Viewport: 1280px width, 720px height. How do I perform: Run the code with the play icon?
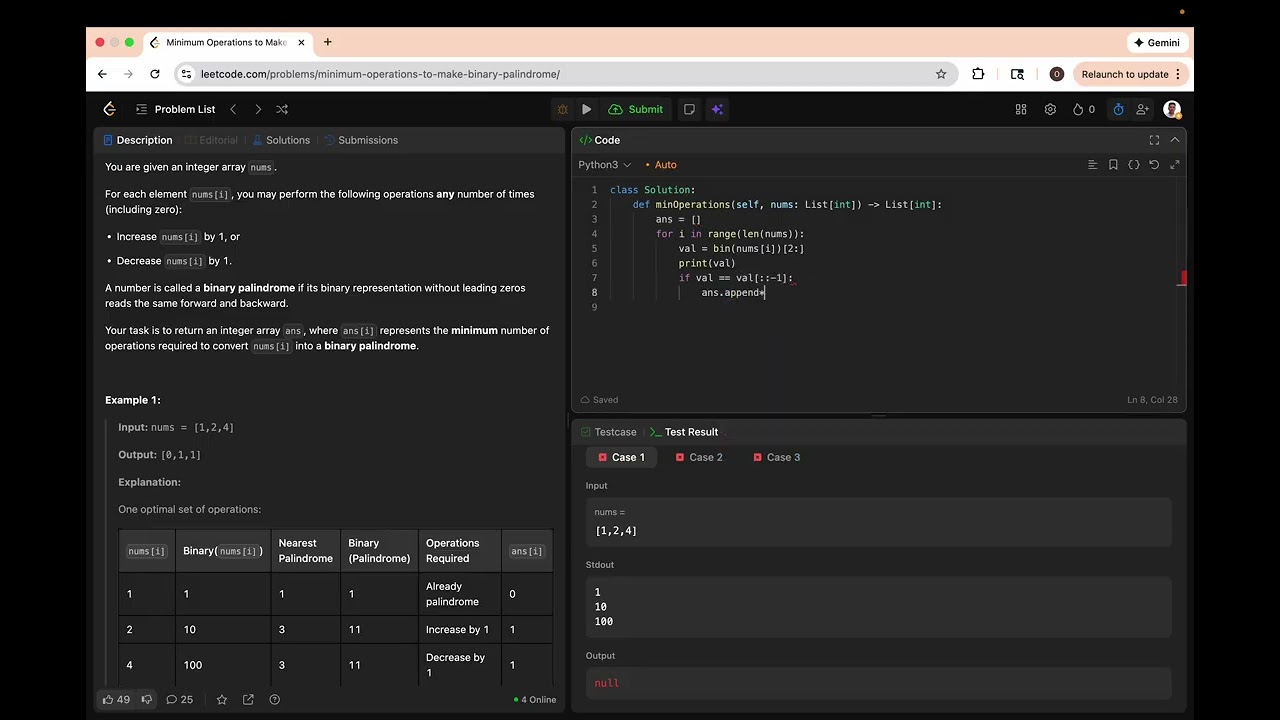586,109
